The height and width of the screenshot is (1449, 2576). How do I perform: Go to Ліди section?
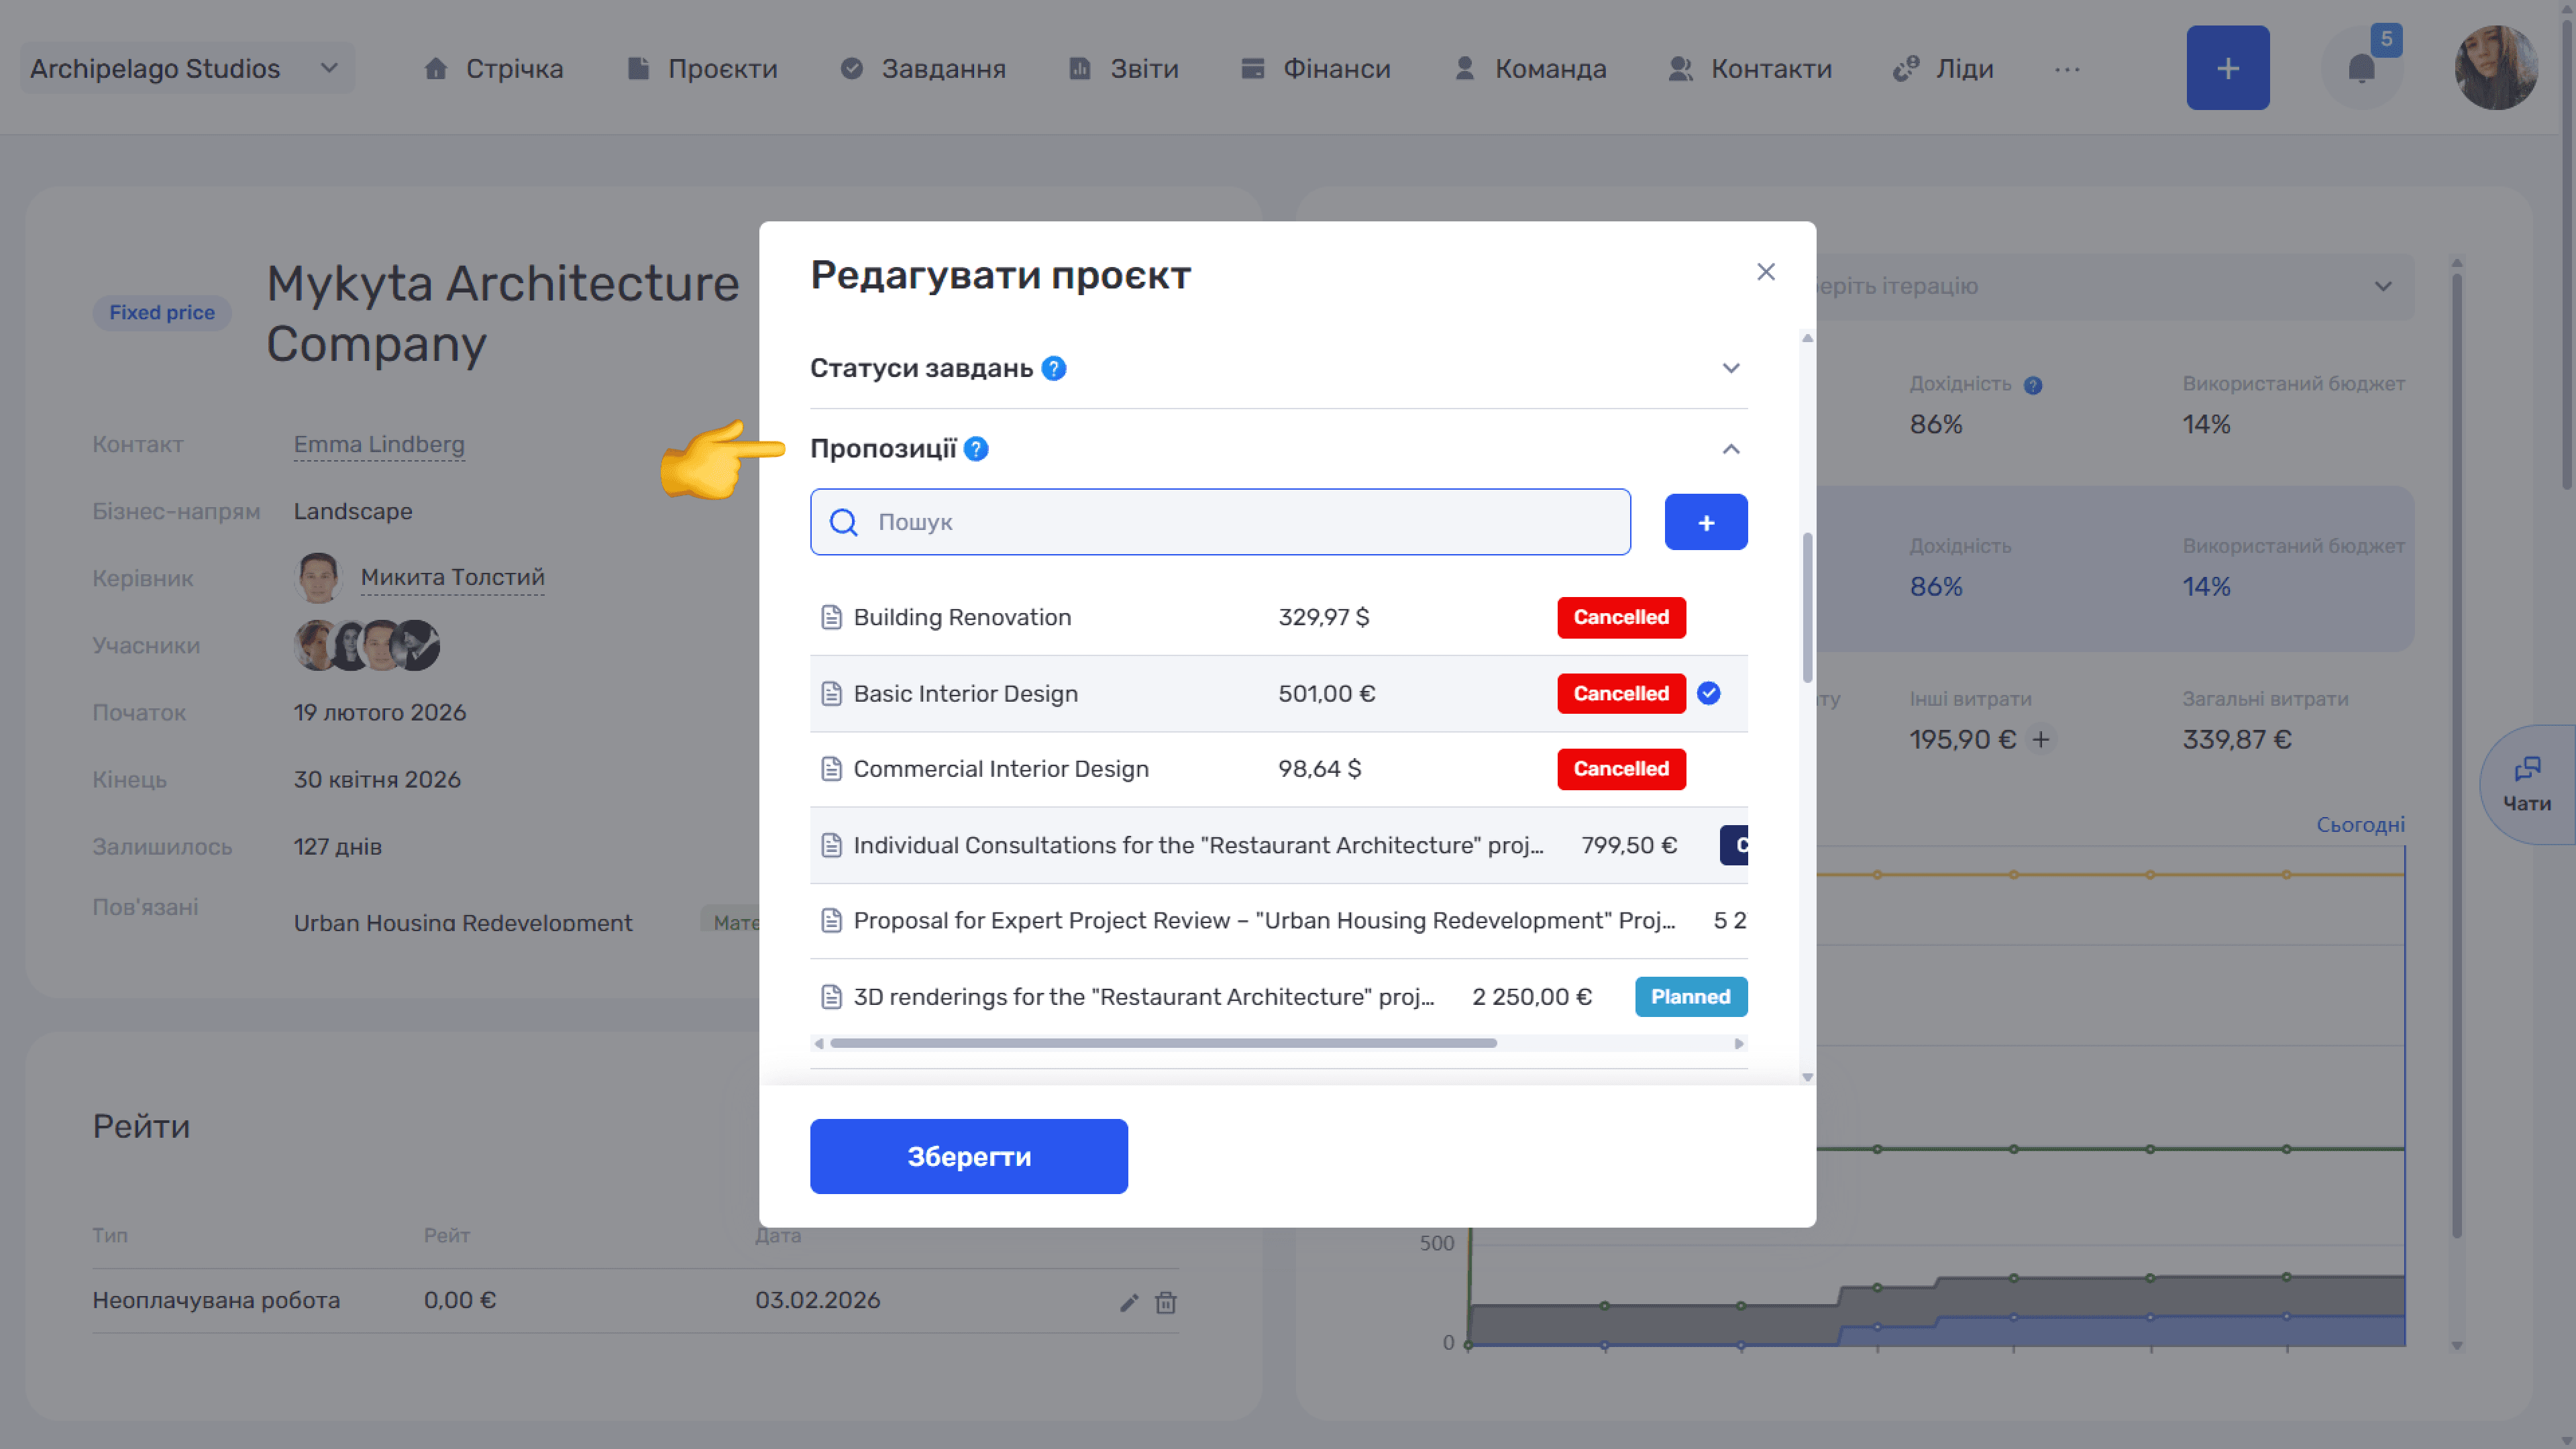(1943, 68)
